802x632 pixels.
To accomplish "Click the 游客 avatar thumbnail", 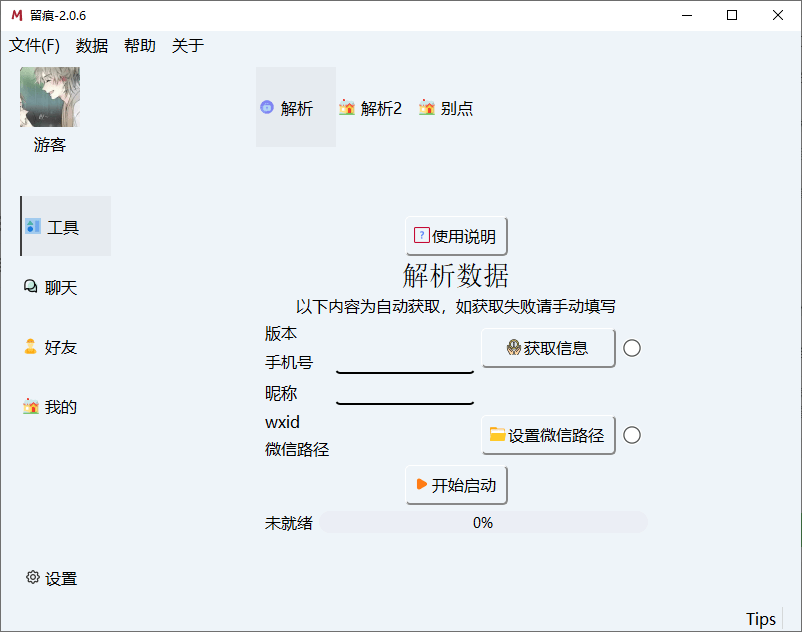I will click(x=49, y=96).
